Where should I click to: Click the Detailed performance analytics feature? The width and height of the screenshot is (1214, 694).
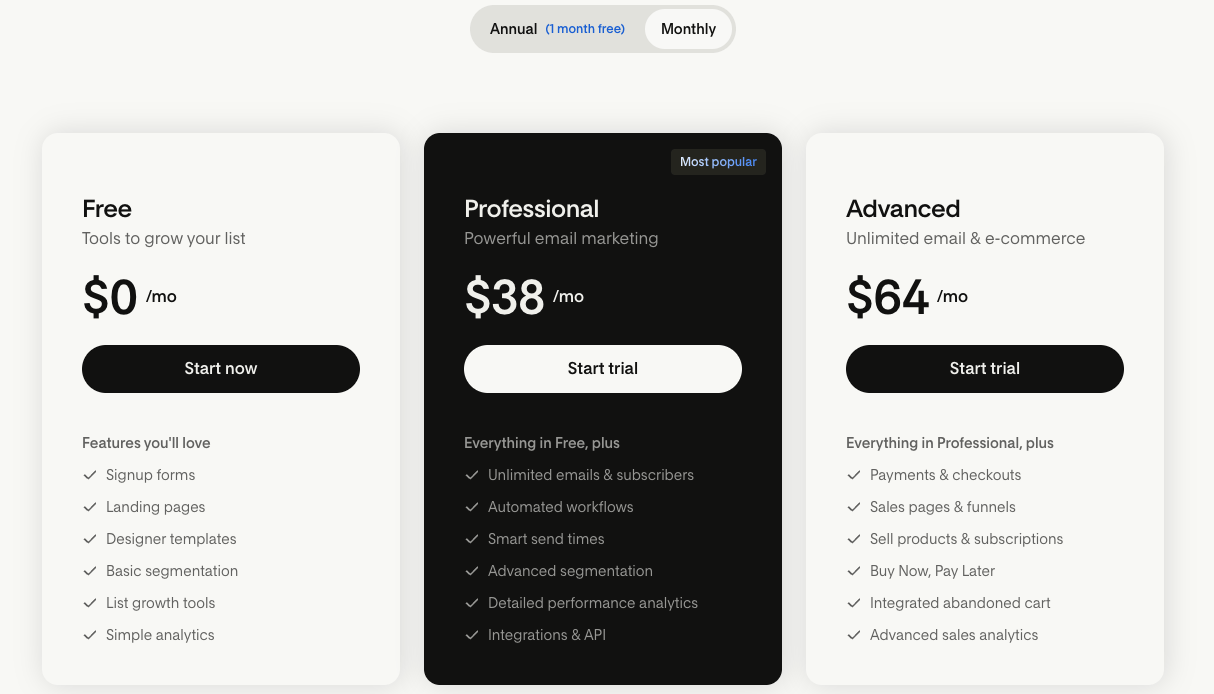593,603
